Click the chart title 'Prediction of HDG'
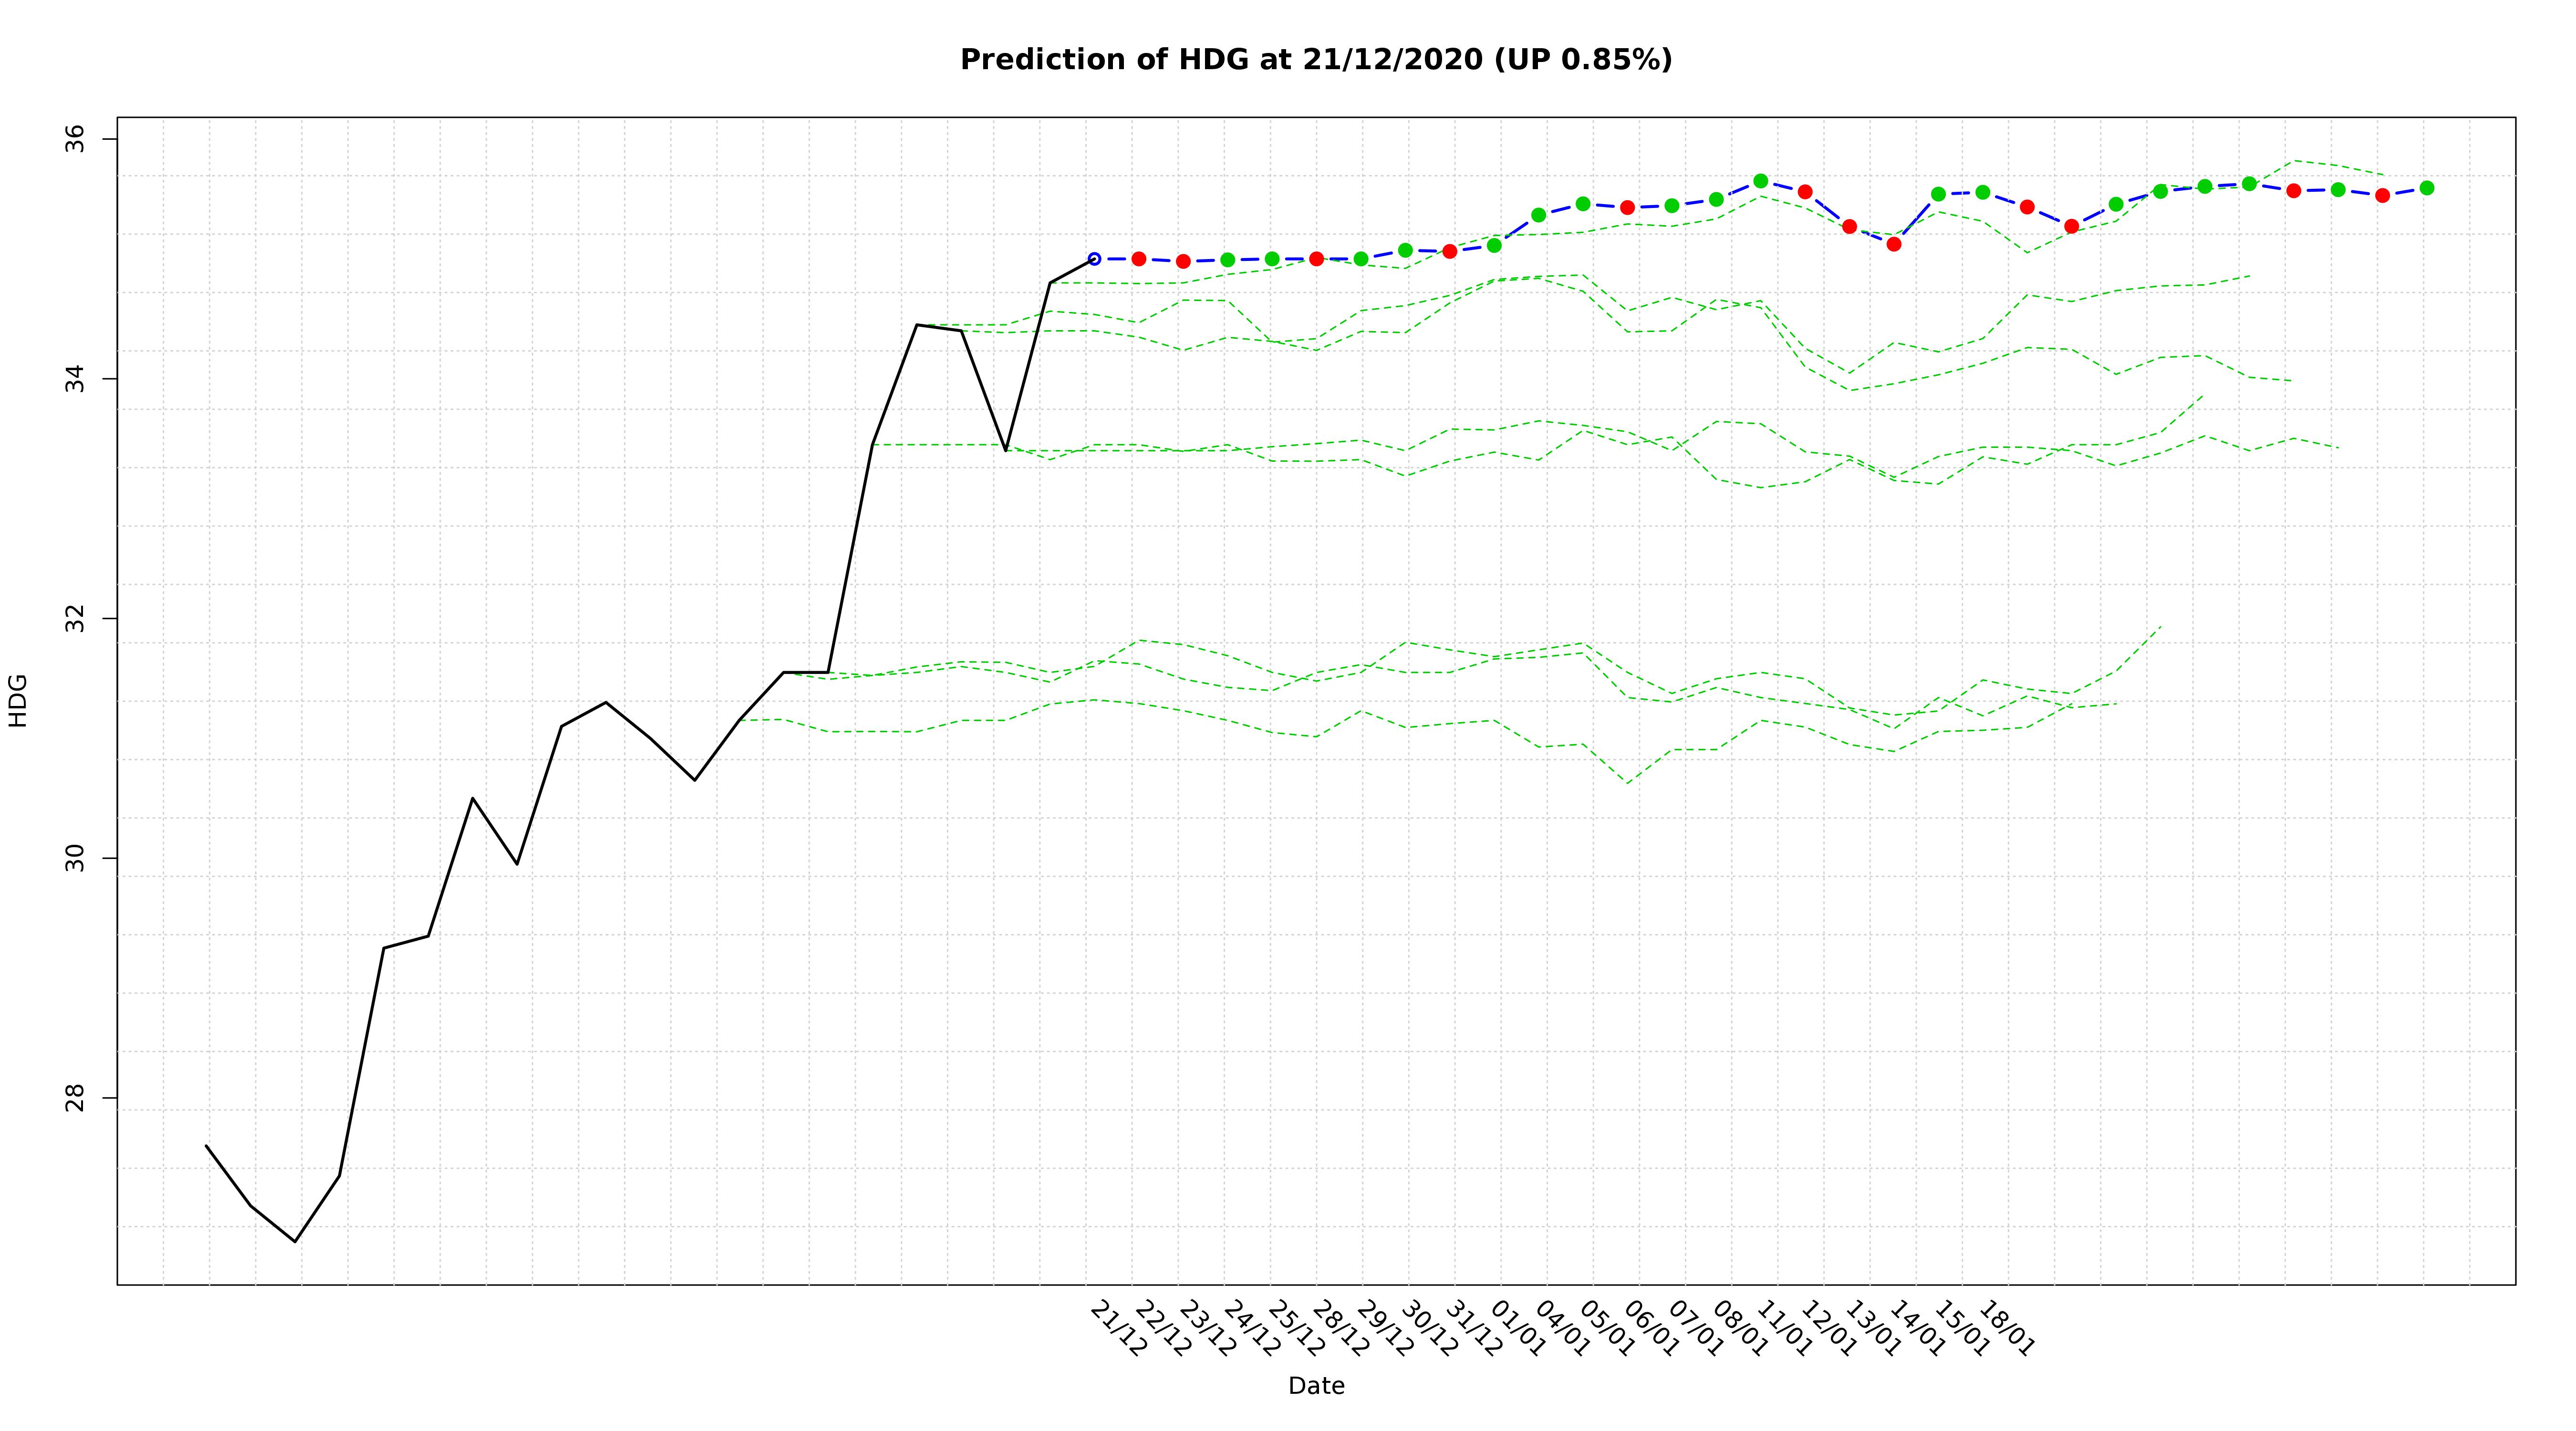 coord(1104,60)
